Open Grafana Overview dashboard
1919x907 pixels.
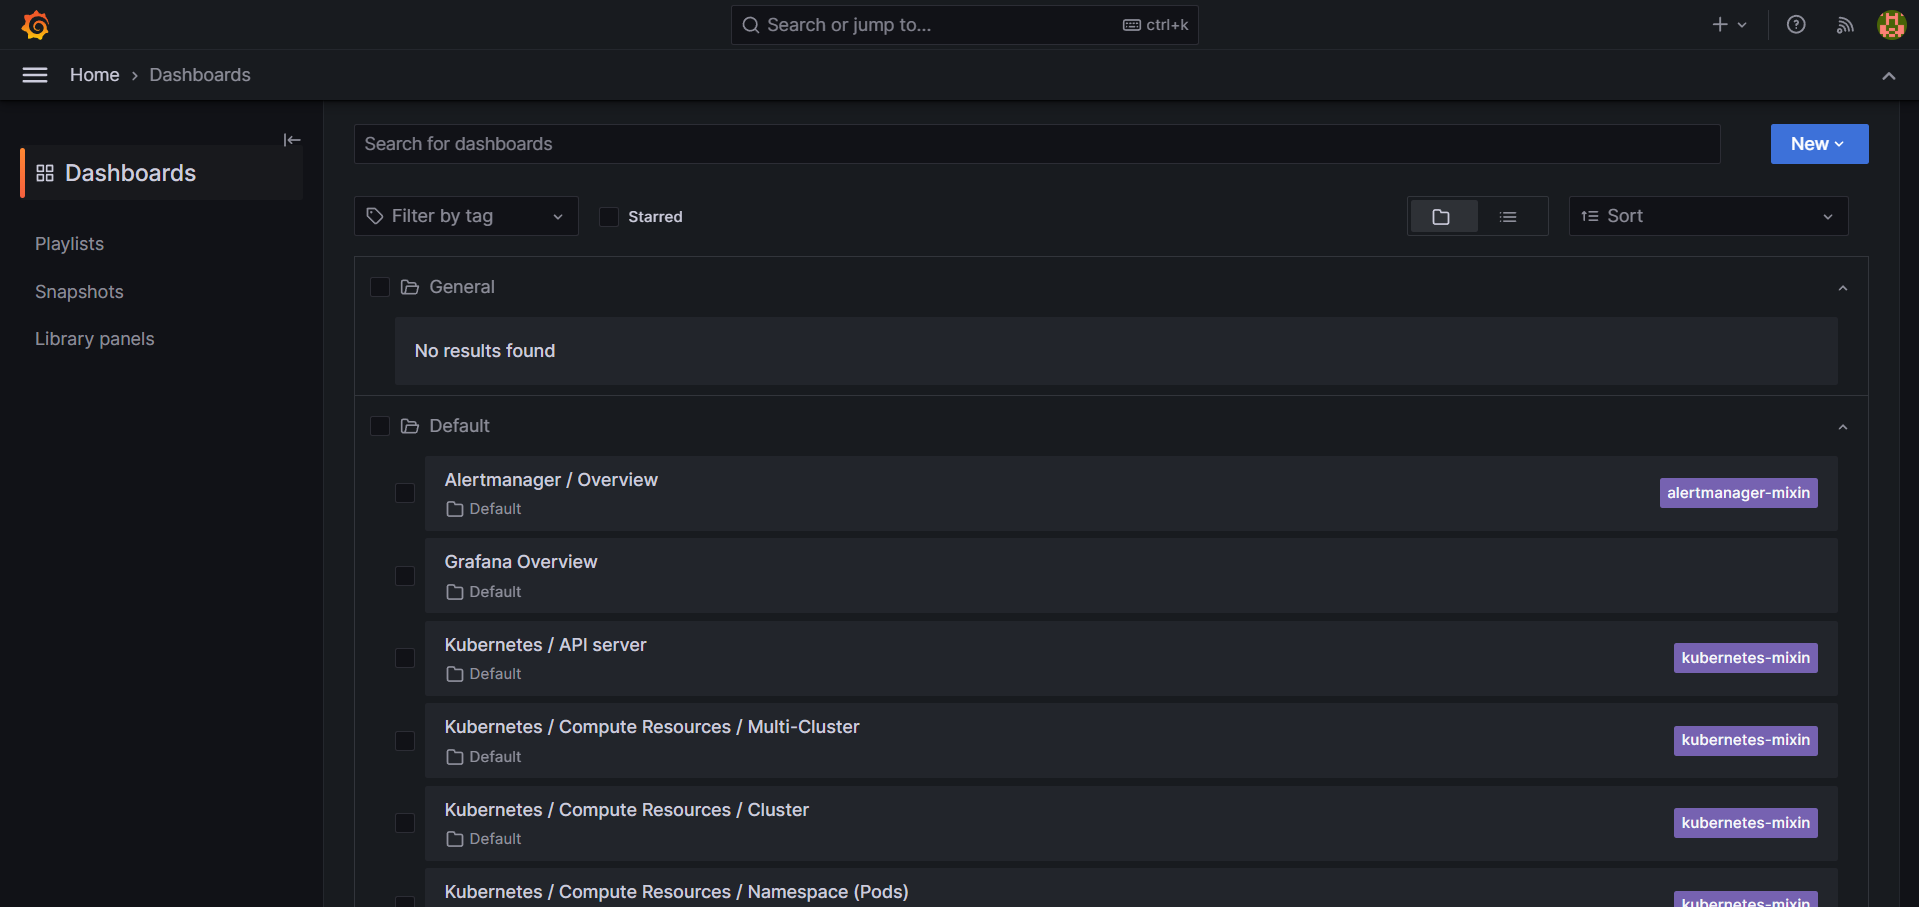[x=521, y=562]
